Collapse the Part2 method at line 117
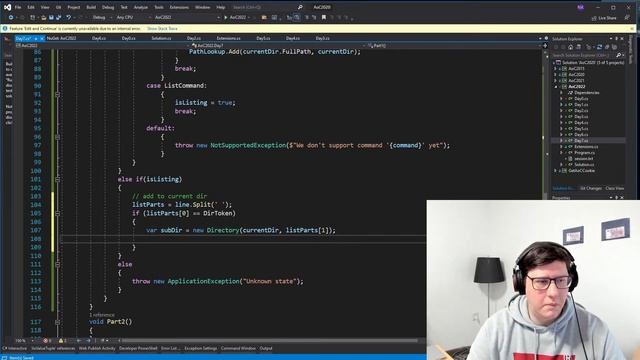Viewport: 640px width, 360px height. (58, 322)
